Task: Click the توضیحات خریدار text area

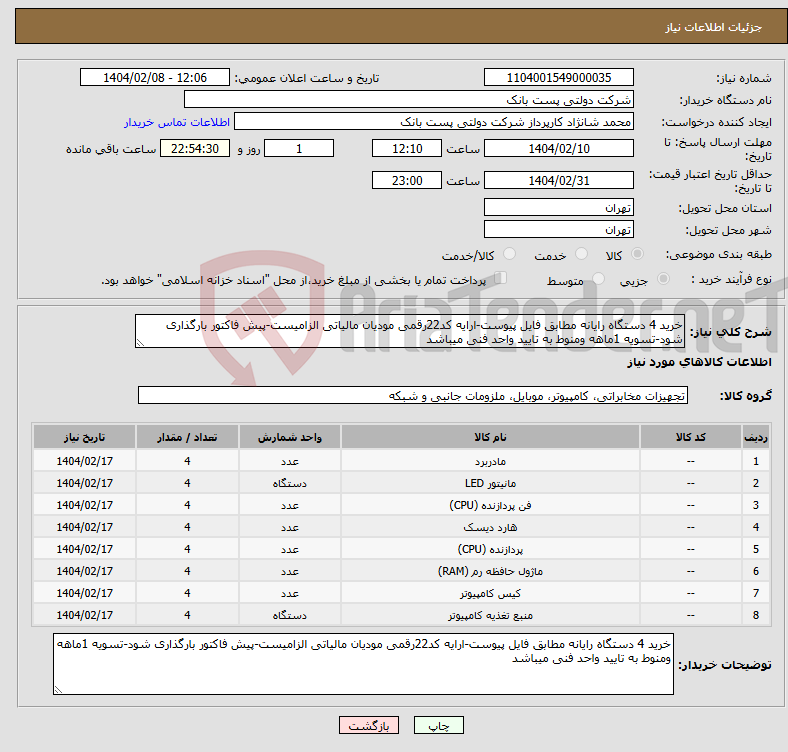Action: (x=363, y=665)
